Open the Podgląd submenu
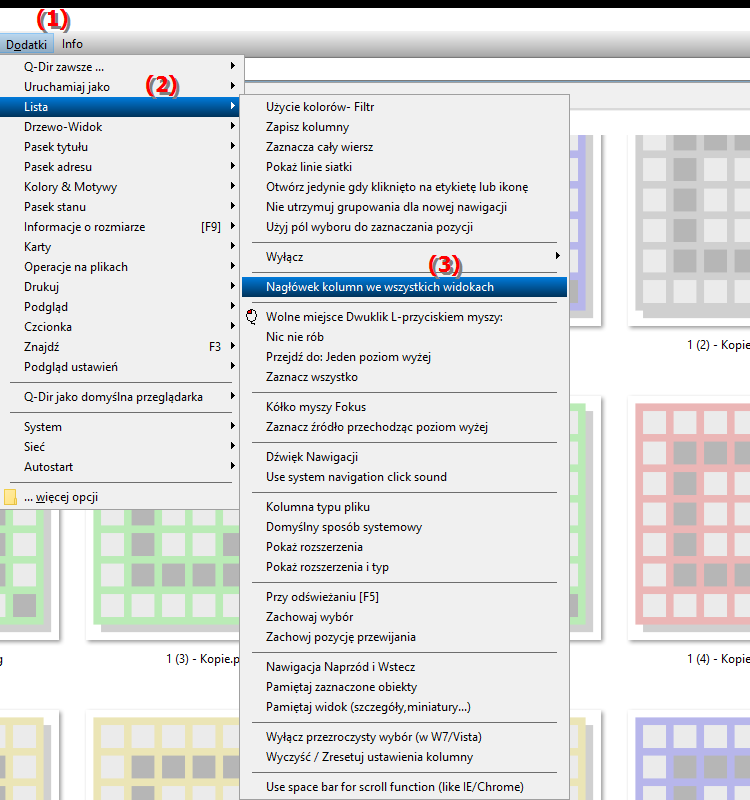 point(121,307)
